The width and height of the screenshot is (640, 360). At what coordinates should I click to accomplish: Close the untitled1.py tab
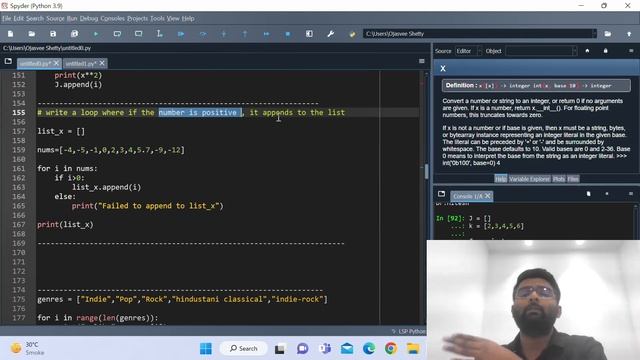[x=102, y=63]
